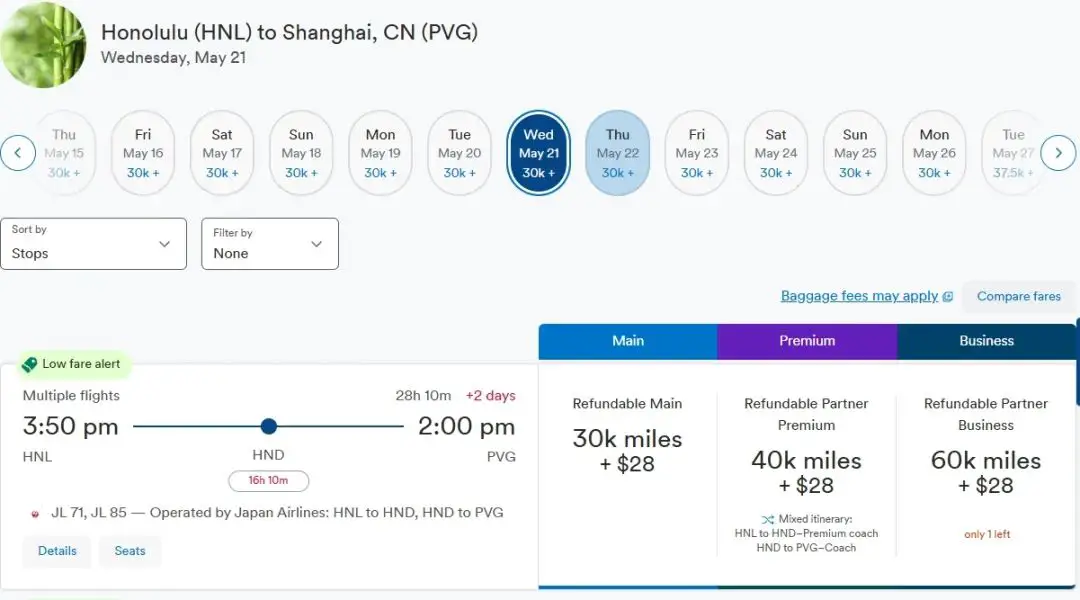The image size is (1080, 600).
Task: Click the previous dates left arrow
Action: pos(18,153)
